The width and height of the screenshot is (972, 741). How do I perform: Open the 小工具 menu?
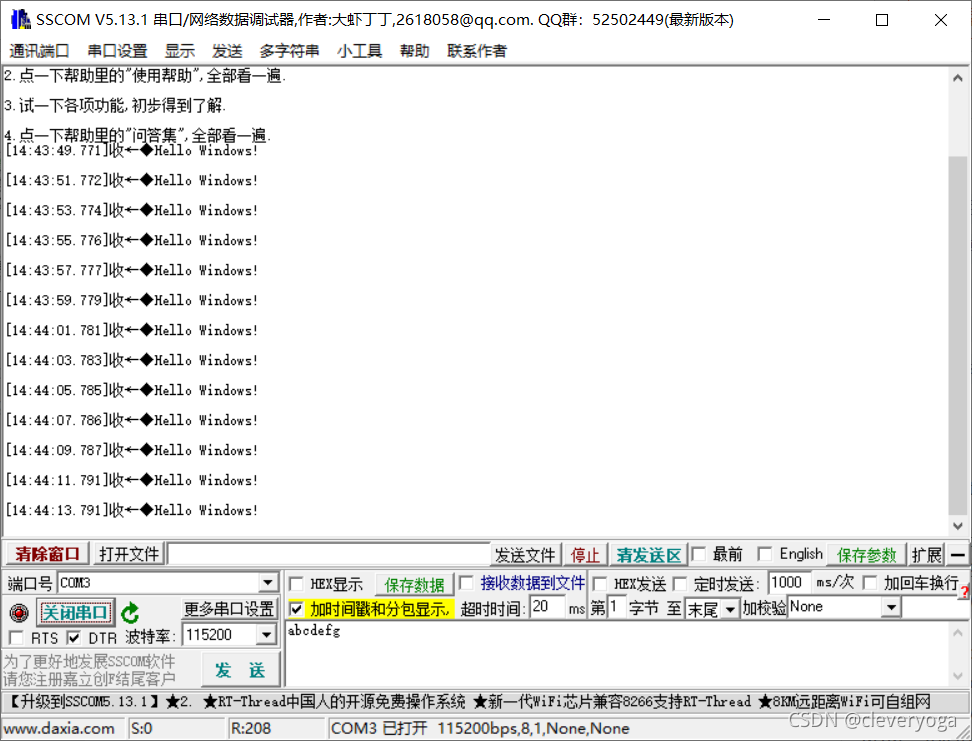tap(359, 51)
